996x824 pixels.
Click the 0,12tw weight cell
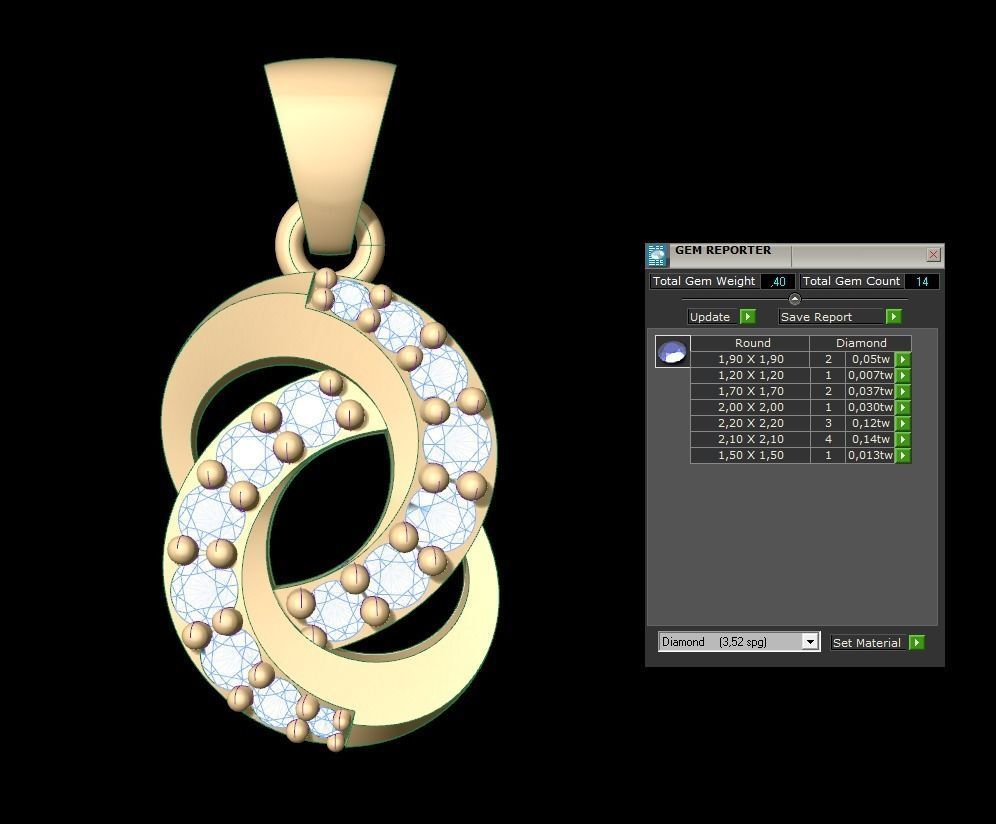(870, 423)
